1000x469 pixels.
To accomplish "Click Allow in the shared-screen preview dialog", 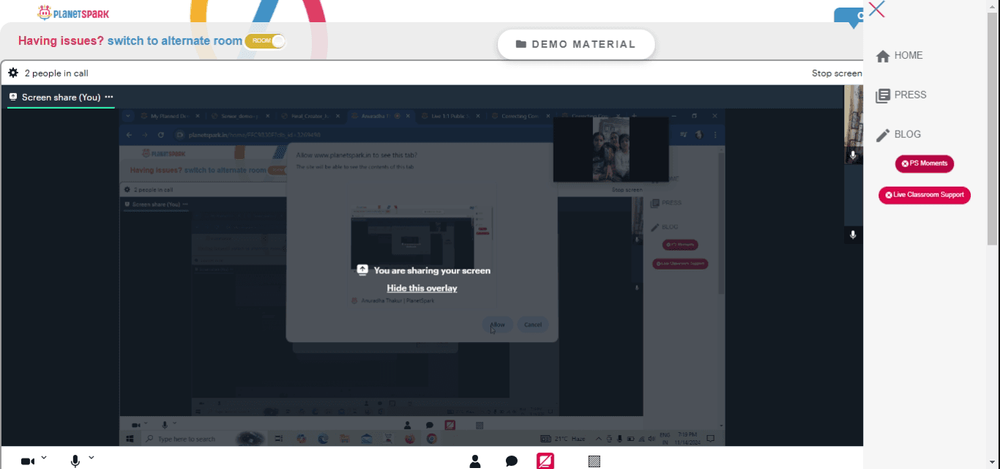I will [497, 324].
